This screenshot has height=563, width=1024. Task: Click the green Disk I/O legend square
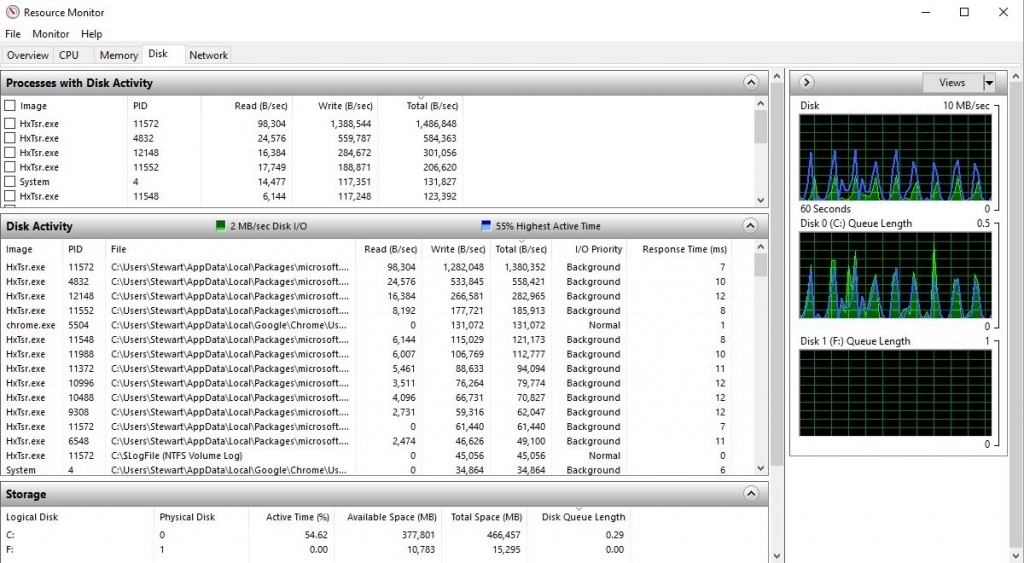pos(221,227)
